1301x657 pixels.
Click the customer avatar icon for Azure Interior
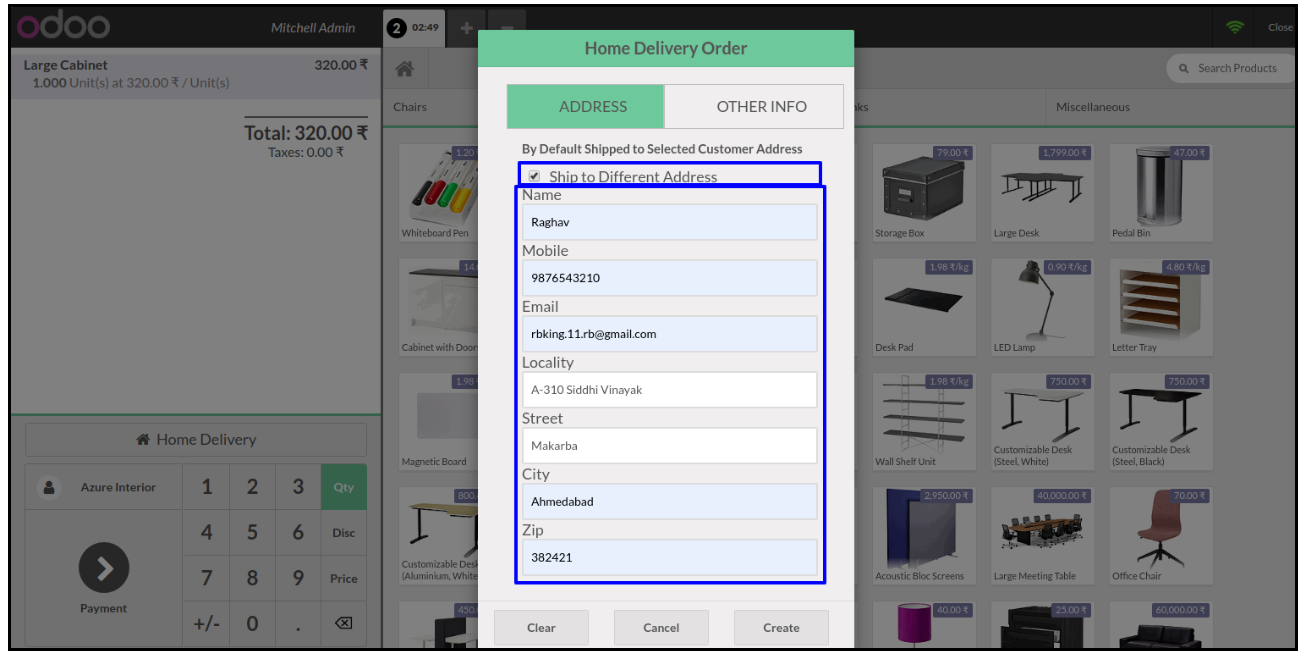coord(47,488)
